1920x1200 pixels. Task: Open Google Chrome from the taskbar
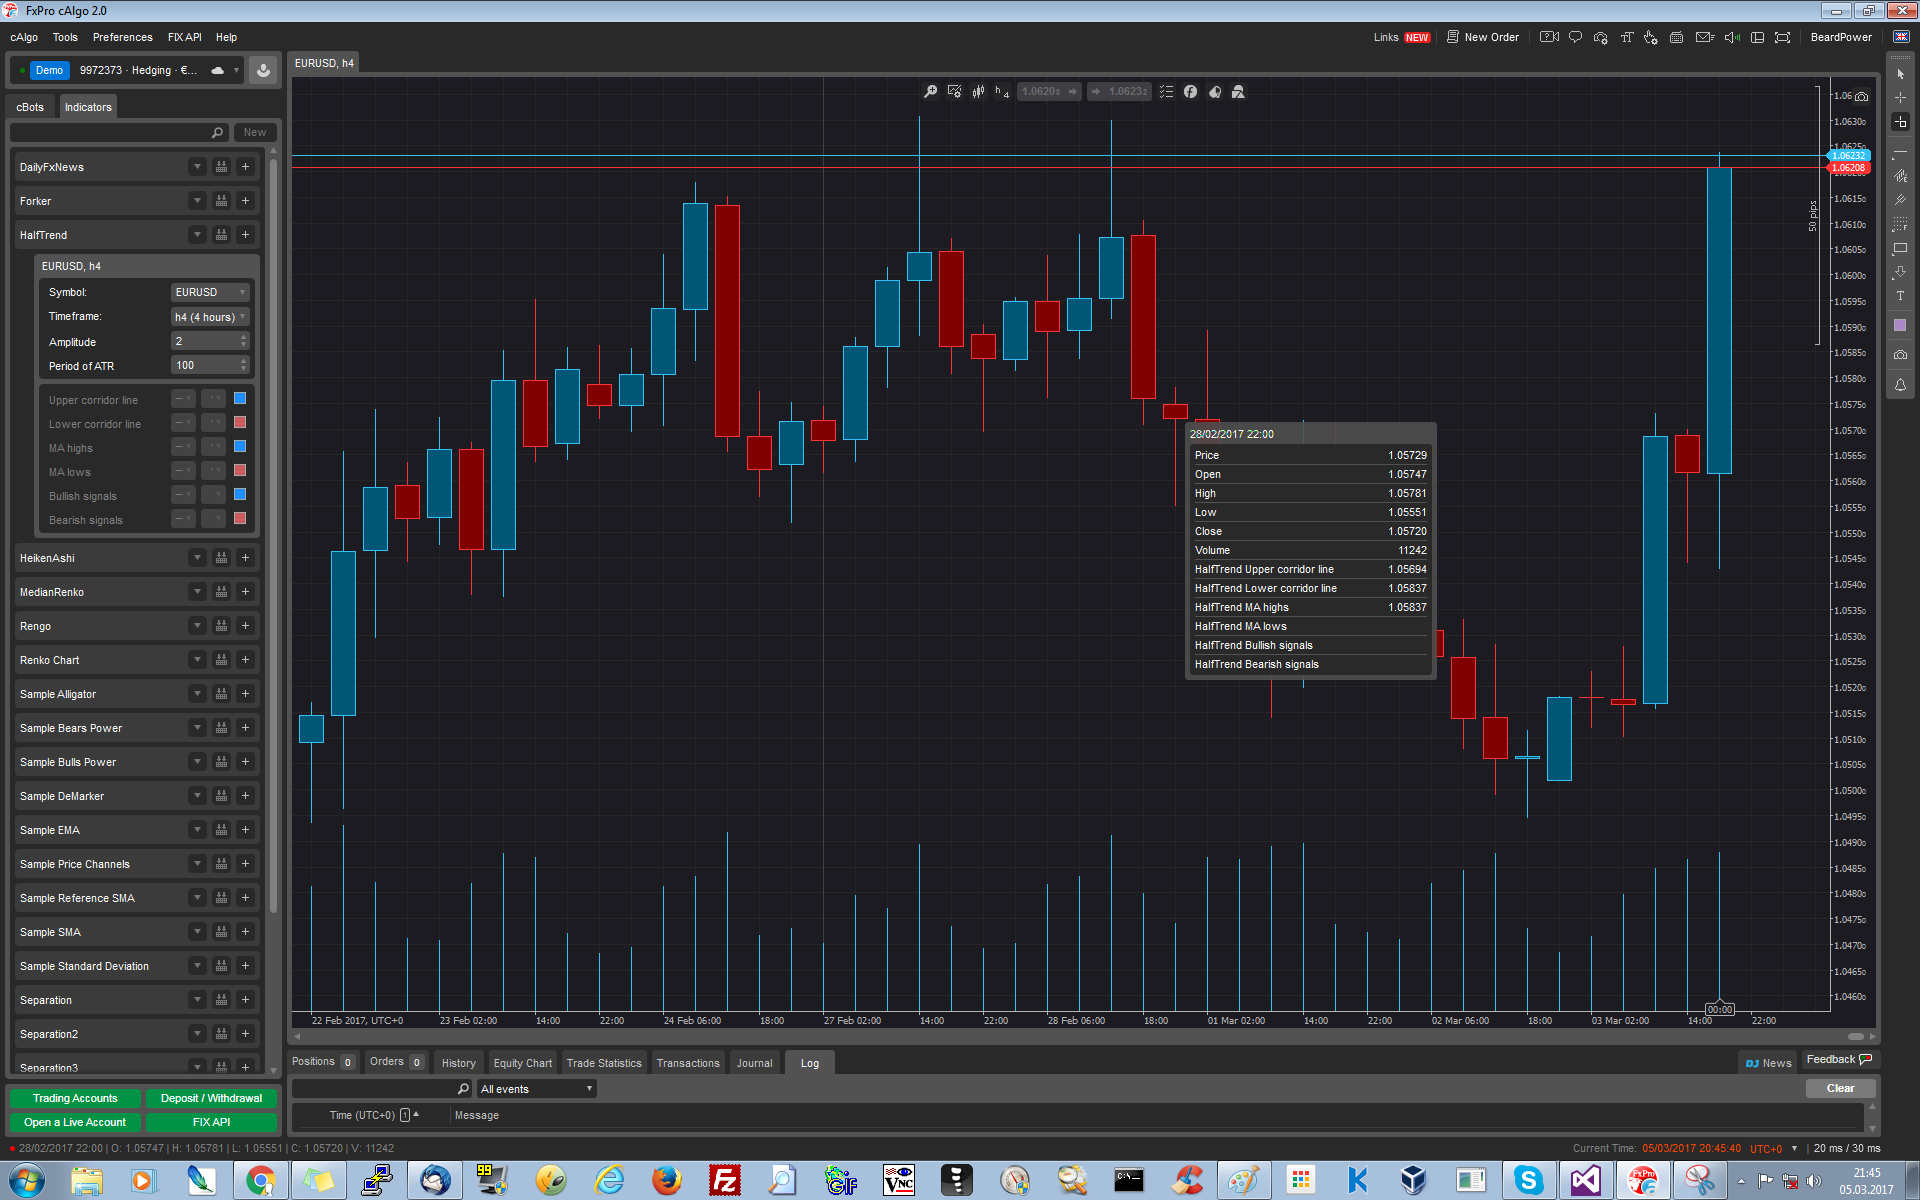coord(260,1180)
